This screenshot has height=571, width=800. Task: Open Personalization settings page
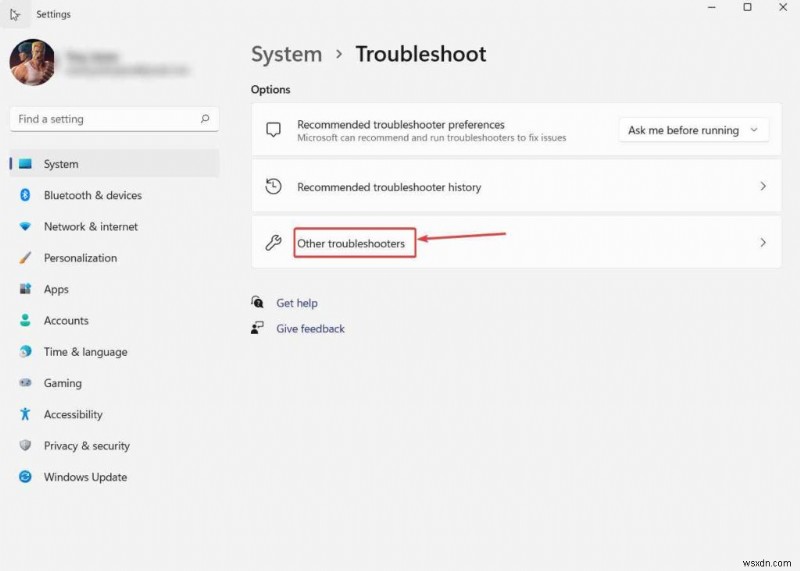(x=114, y=258)
